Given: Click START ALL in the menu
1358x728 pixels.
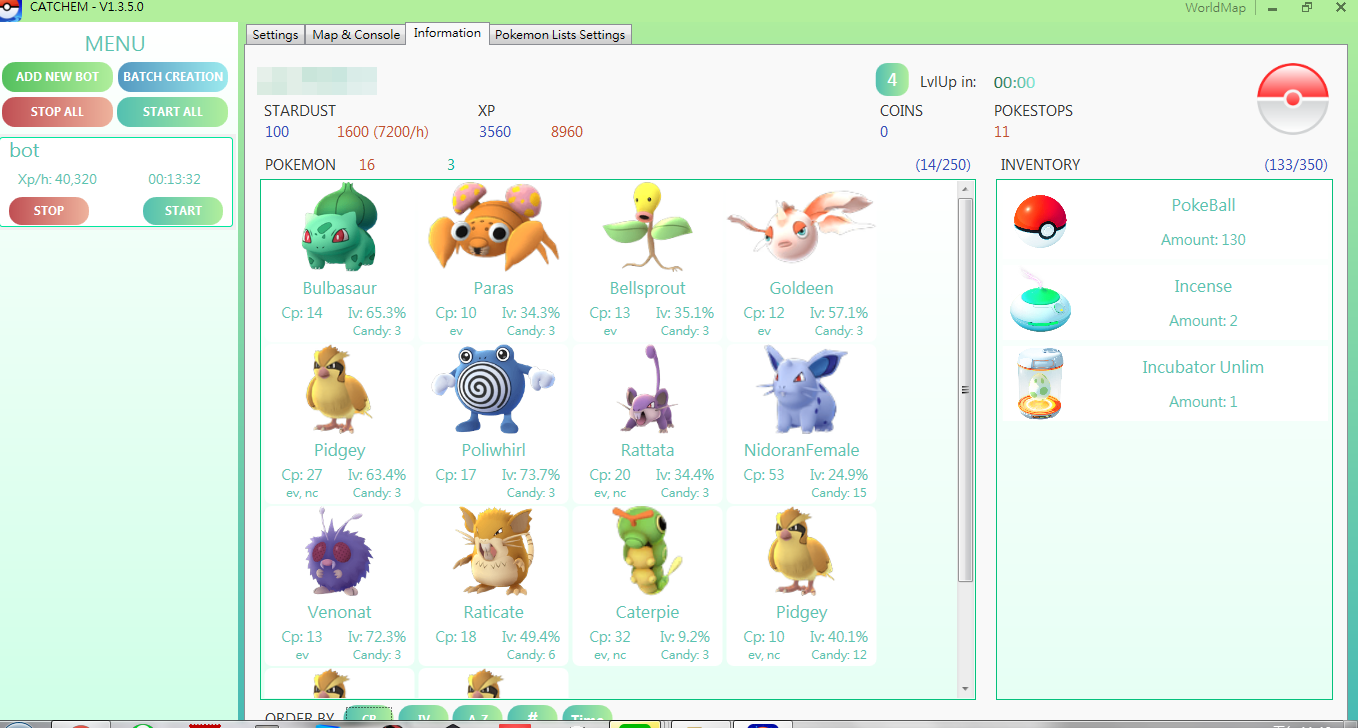Looking at the screenshot, I should coord(172,112).
